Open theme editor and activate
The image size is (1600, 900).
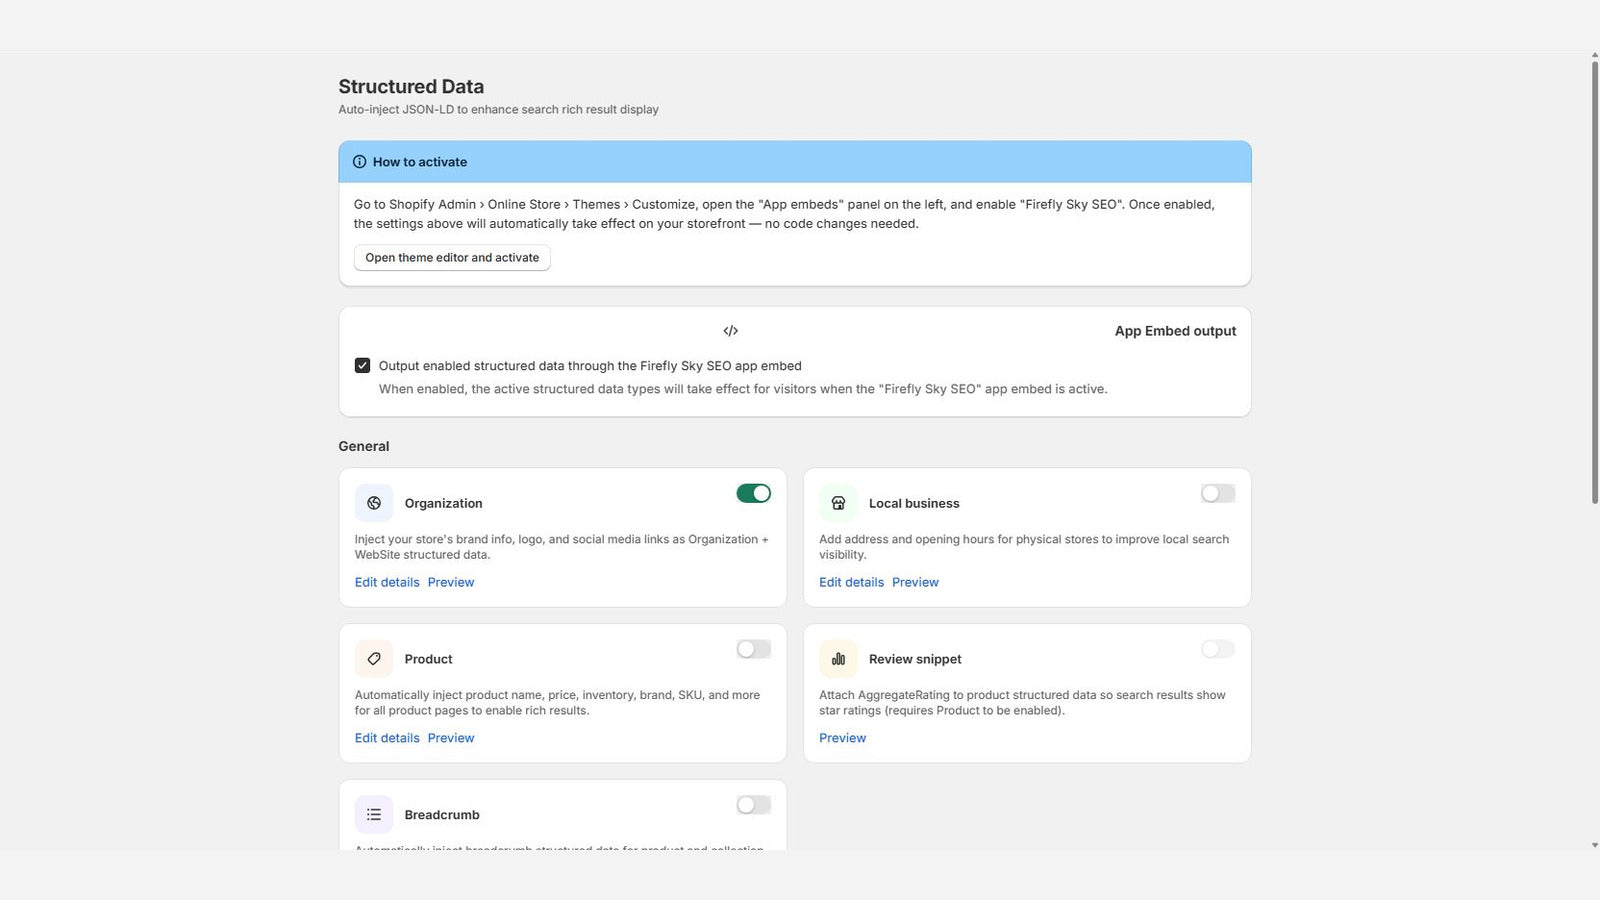[x=452, y=258]
